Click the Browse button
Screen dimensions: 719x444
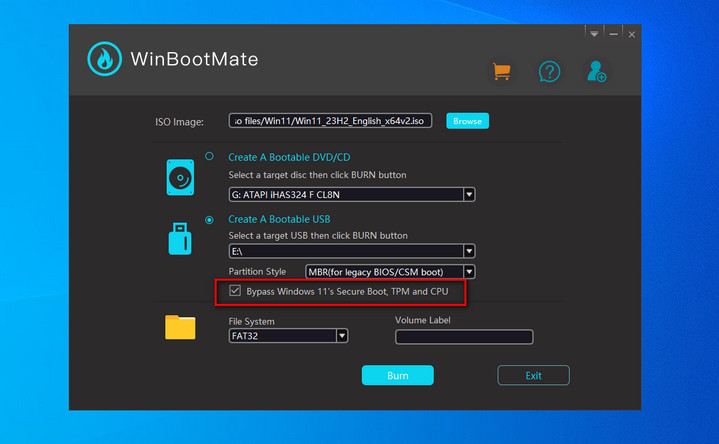click(467, 121)
